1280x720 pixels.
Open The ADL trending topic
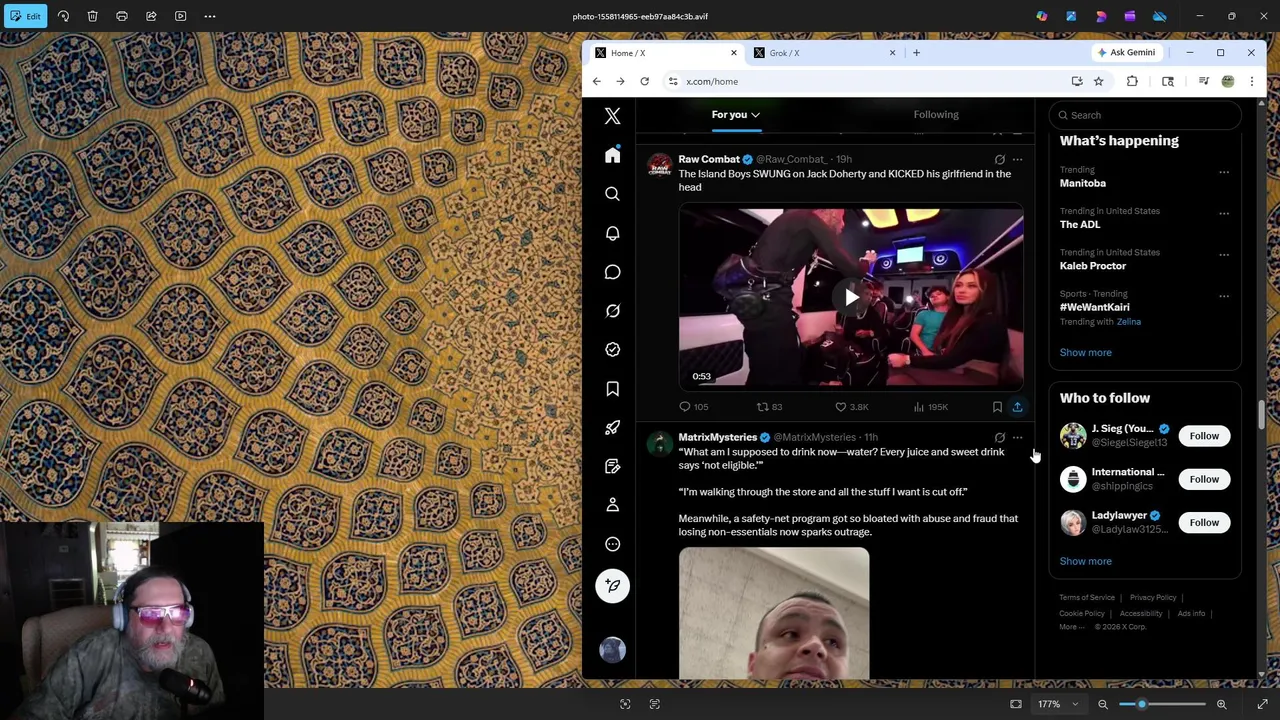point(1080,225)
